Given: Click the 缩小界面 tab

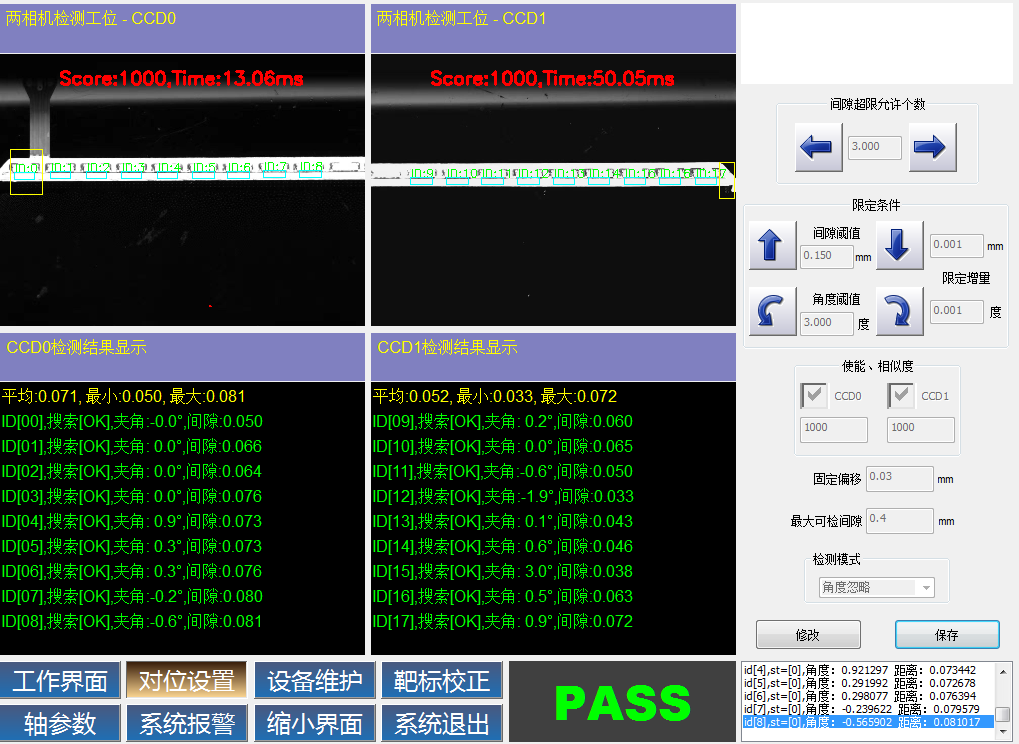Looking at the screenshot, I should (x=313, y=723).
